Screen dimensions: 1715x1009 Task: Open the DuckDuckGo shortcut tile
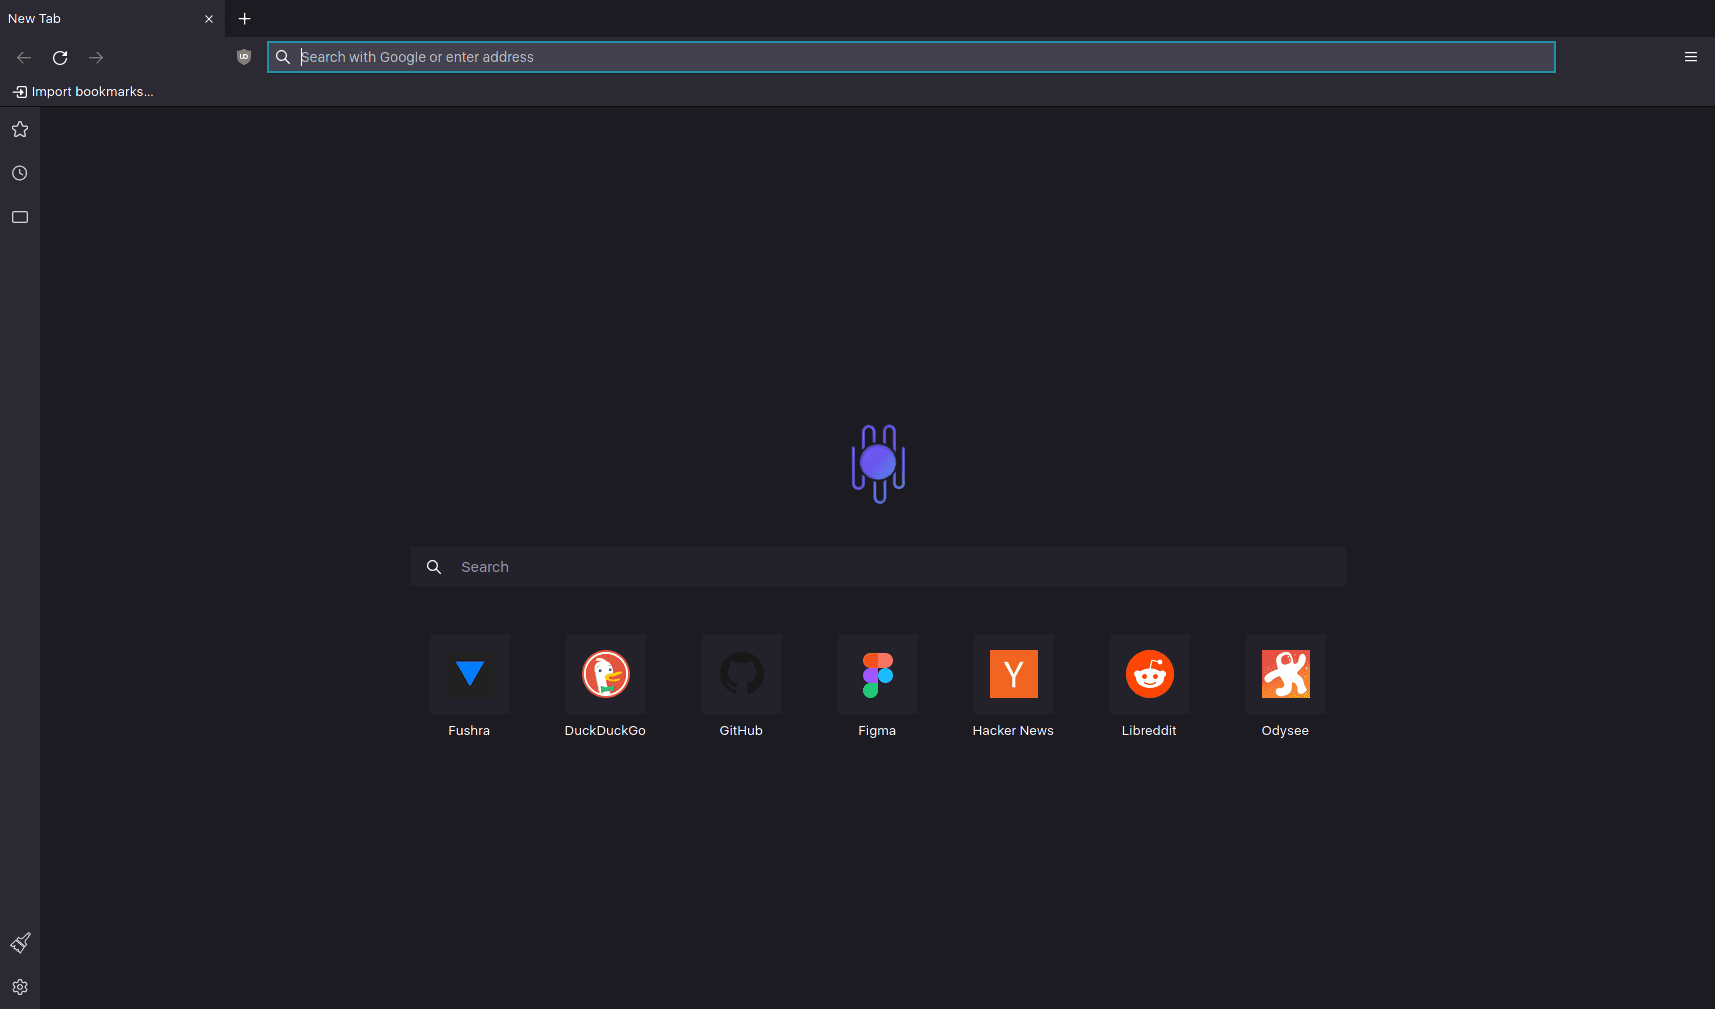pyautogui.click(x=606, y=674)
